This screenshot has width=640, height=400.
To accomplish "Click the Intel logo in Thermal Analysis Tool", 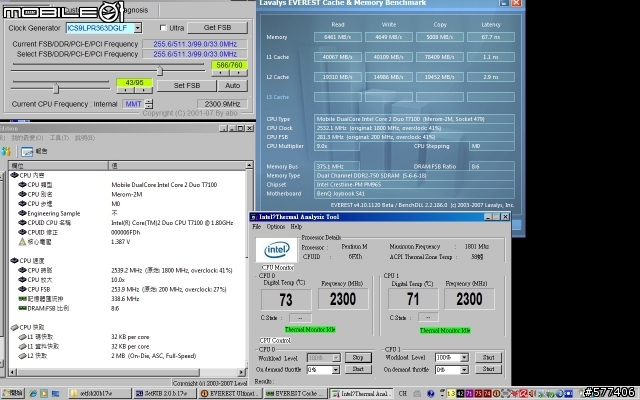I will (276, 250).
